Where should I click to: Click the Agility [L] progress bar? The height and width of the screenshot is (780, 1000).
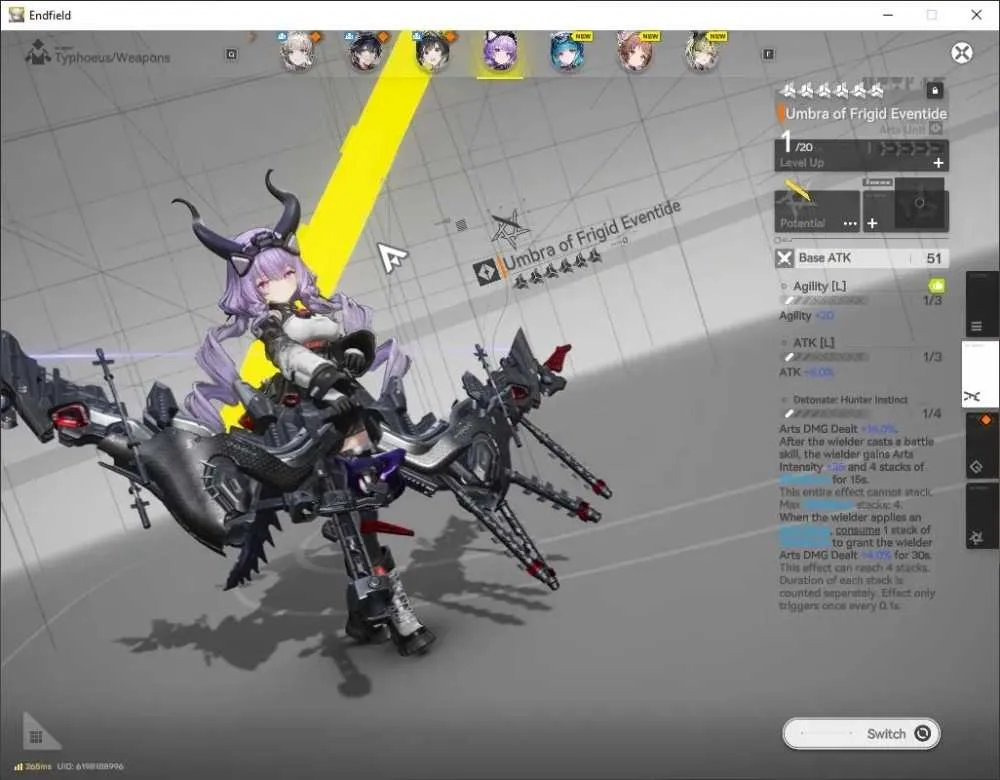click(x=824, y=300)
